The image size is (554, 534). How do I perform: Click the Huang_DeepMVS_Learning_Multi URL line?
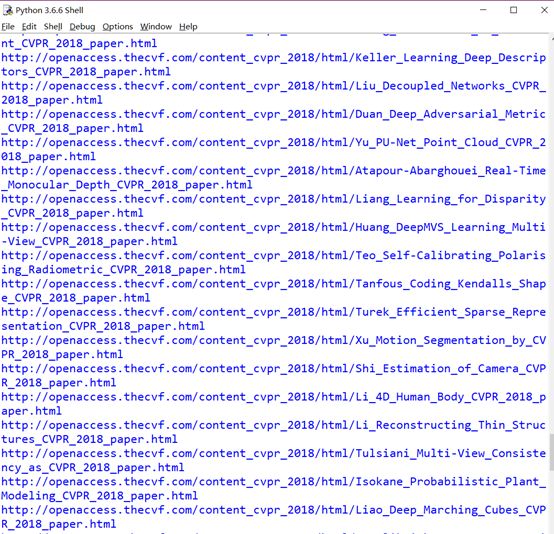[x=273, y=227]
